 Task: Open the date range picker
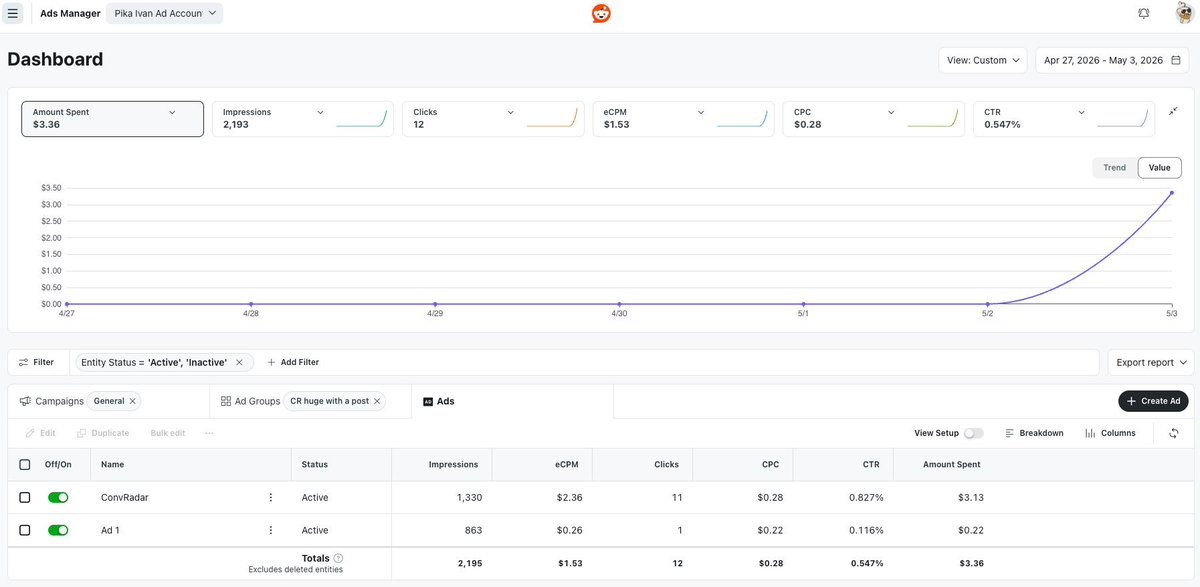[1112, 60]
